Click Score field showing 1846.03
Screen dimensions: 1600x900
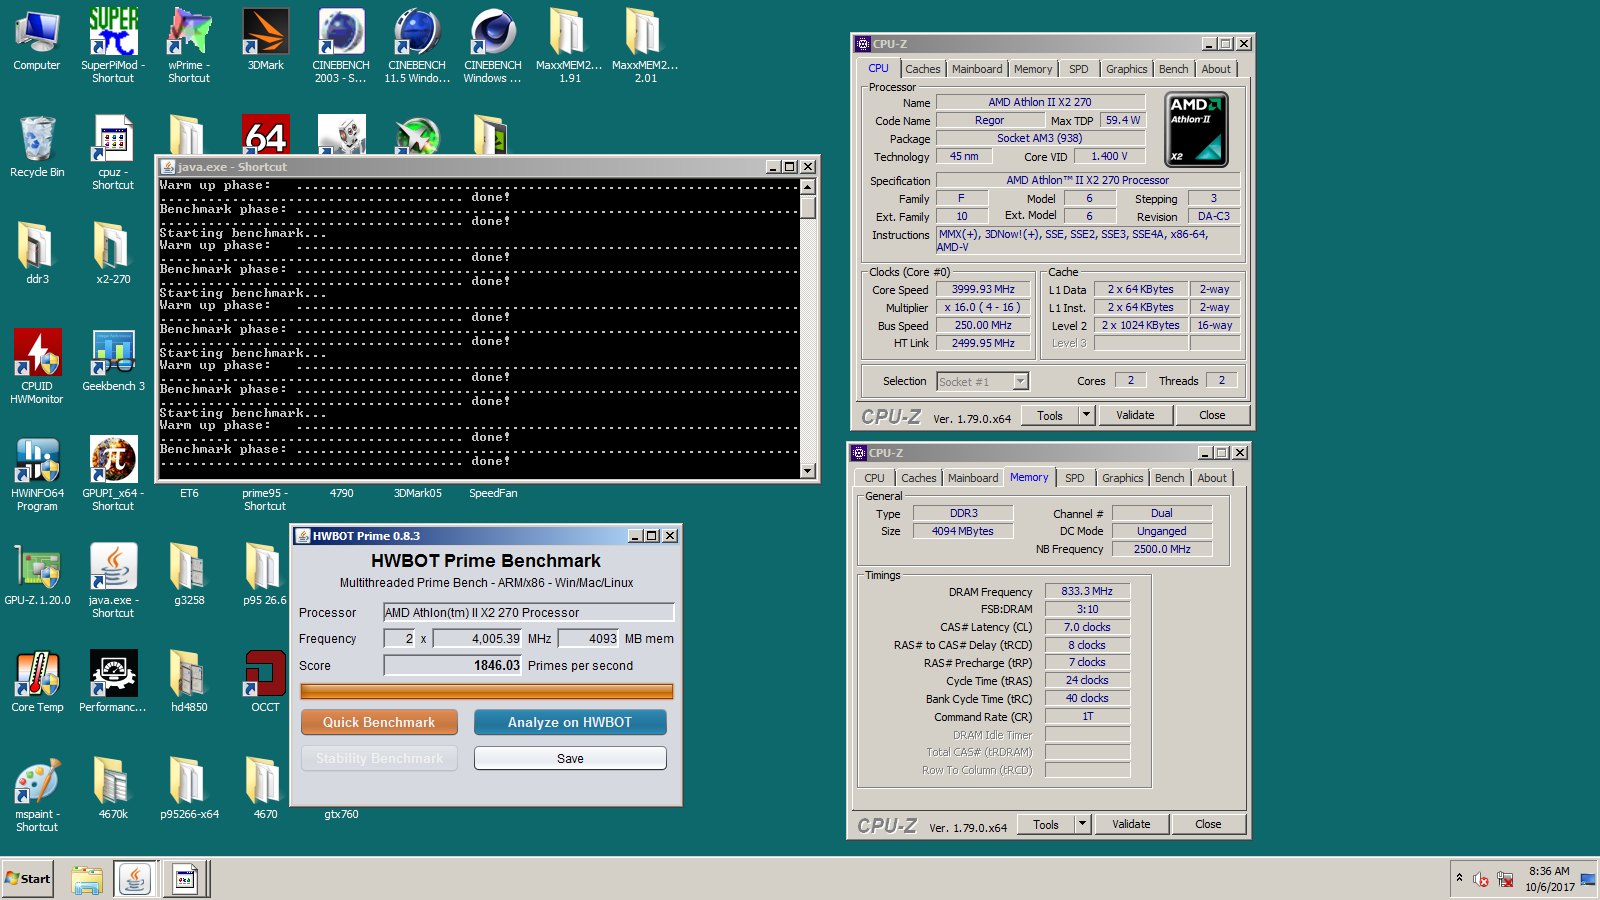pyautogui.click(x=453, y=665)
